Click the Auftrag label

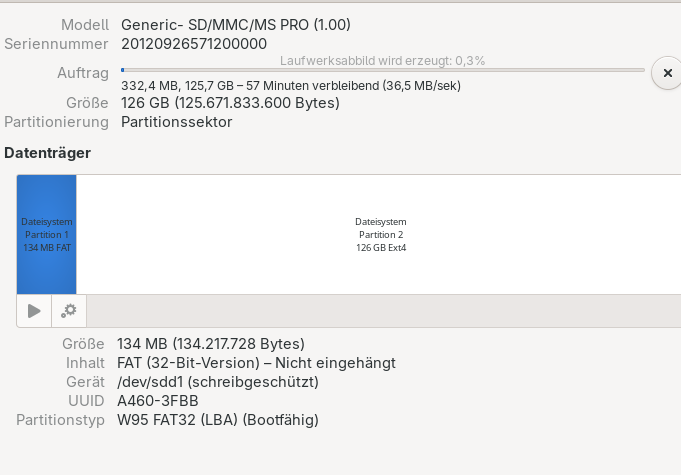point(82,74)
